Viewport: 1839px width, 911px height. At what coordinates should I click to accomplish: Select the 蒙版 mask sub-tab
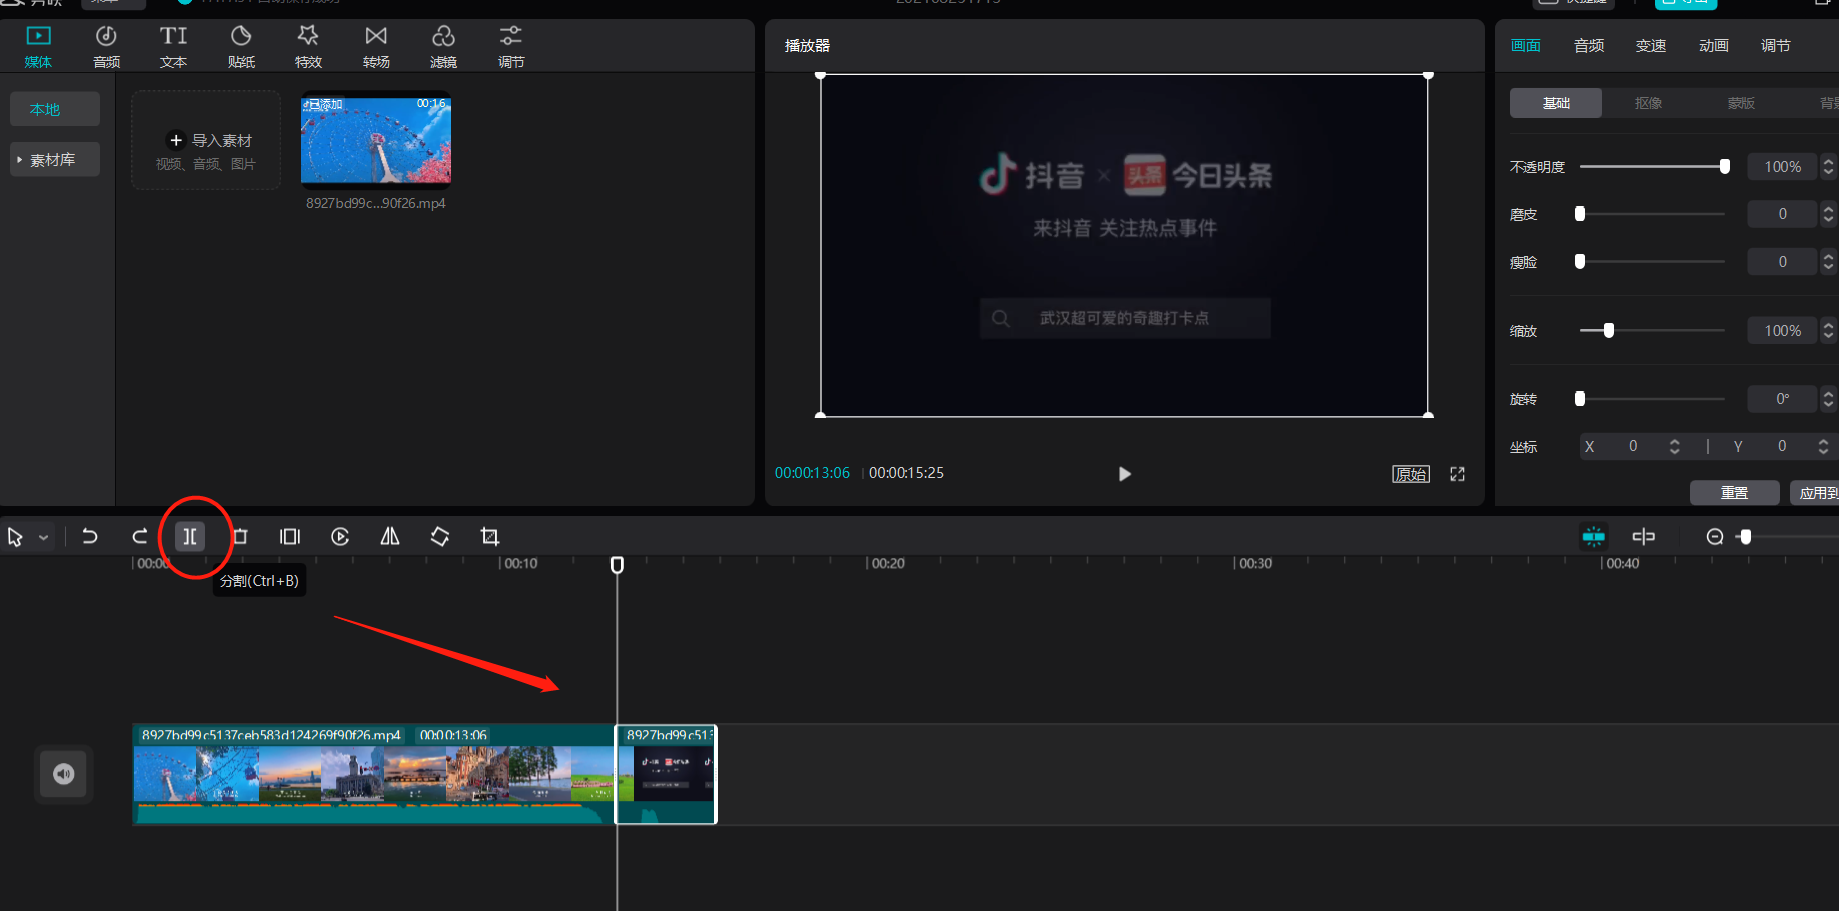(x=1741, y=103)
